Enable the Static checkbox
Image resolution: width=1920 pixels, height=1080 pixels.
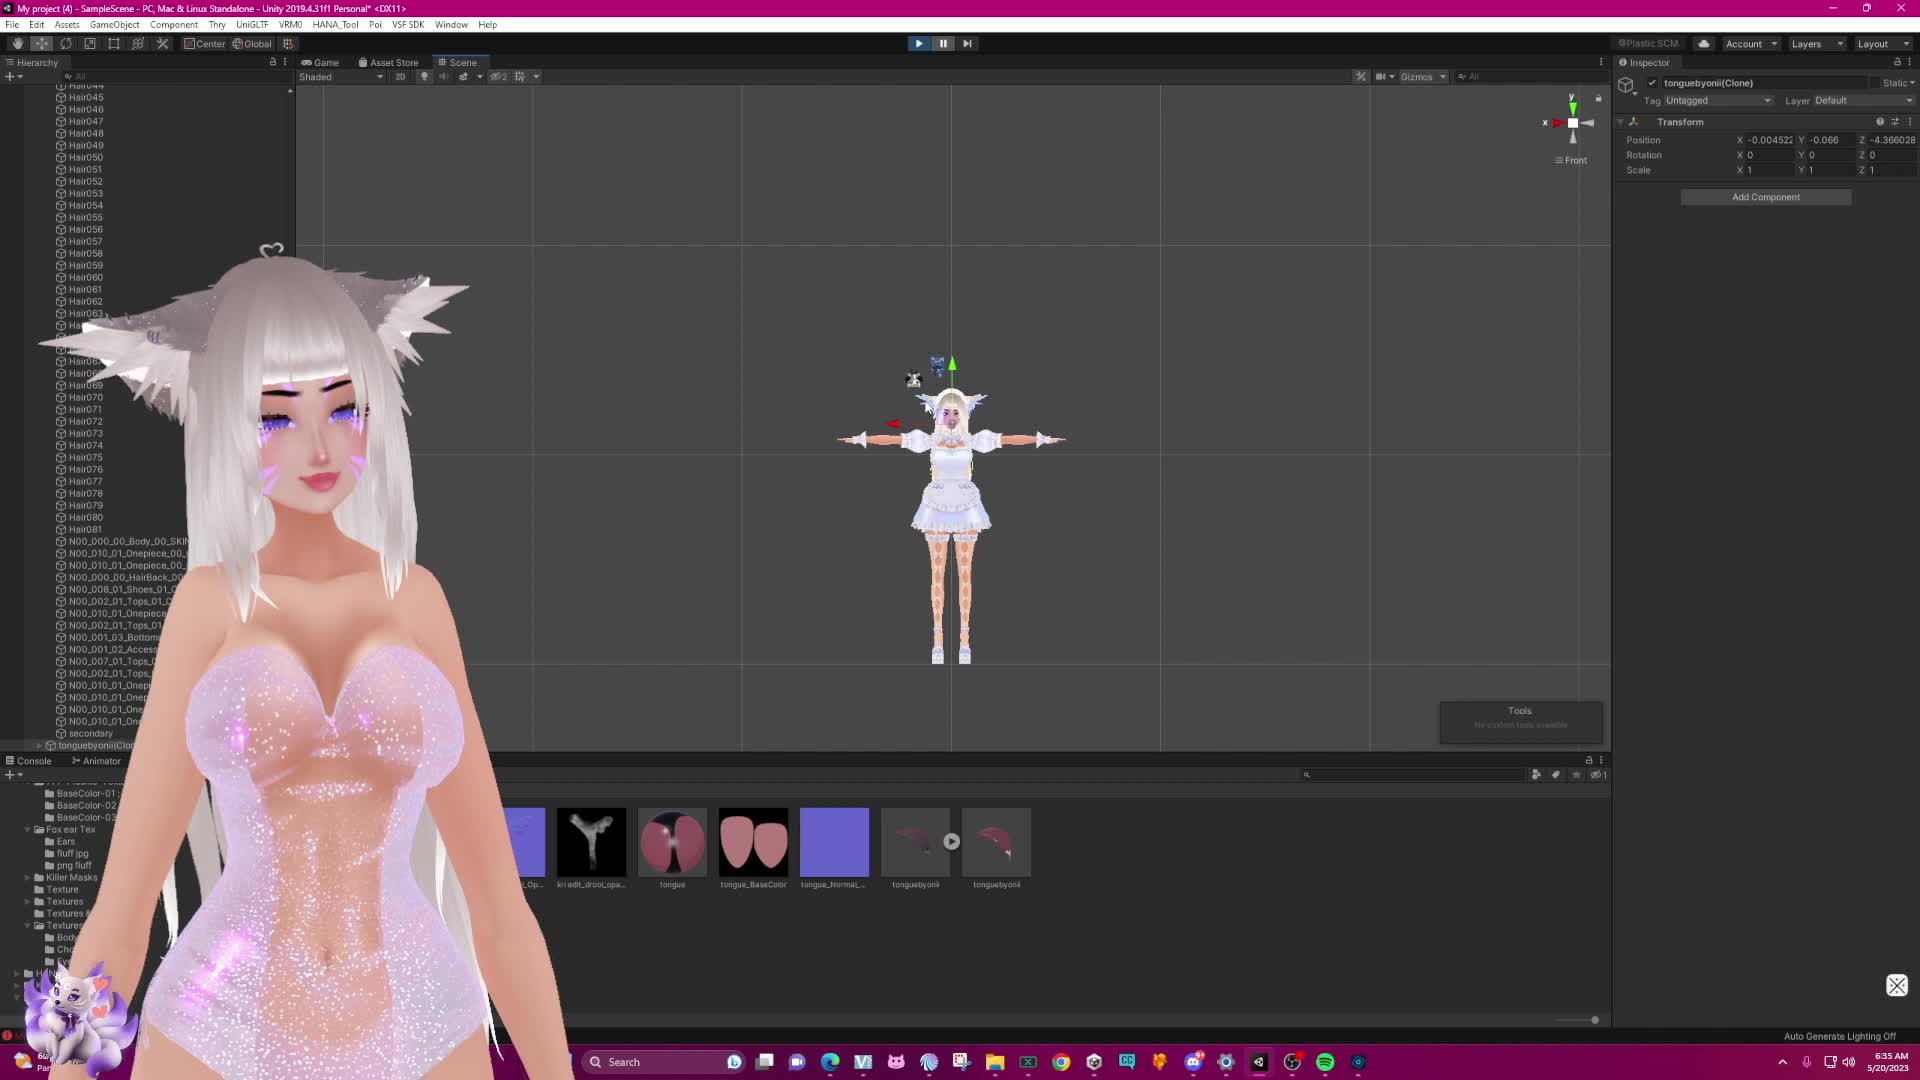coord(1874,83)
